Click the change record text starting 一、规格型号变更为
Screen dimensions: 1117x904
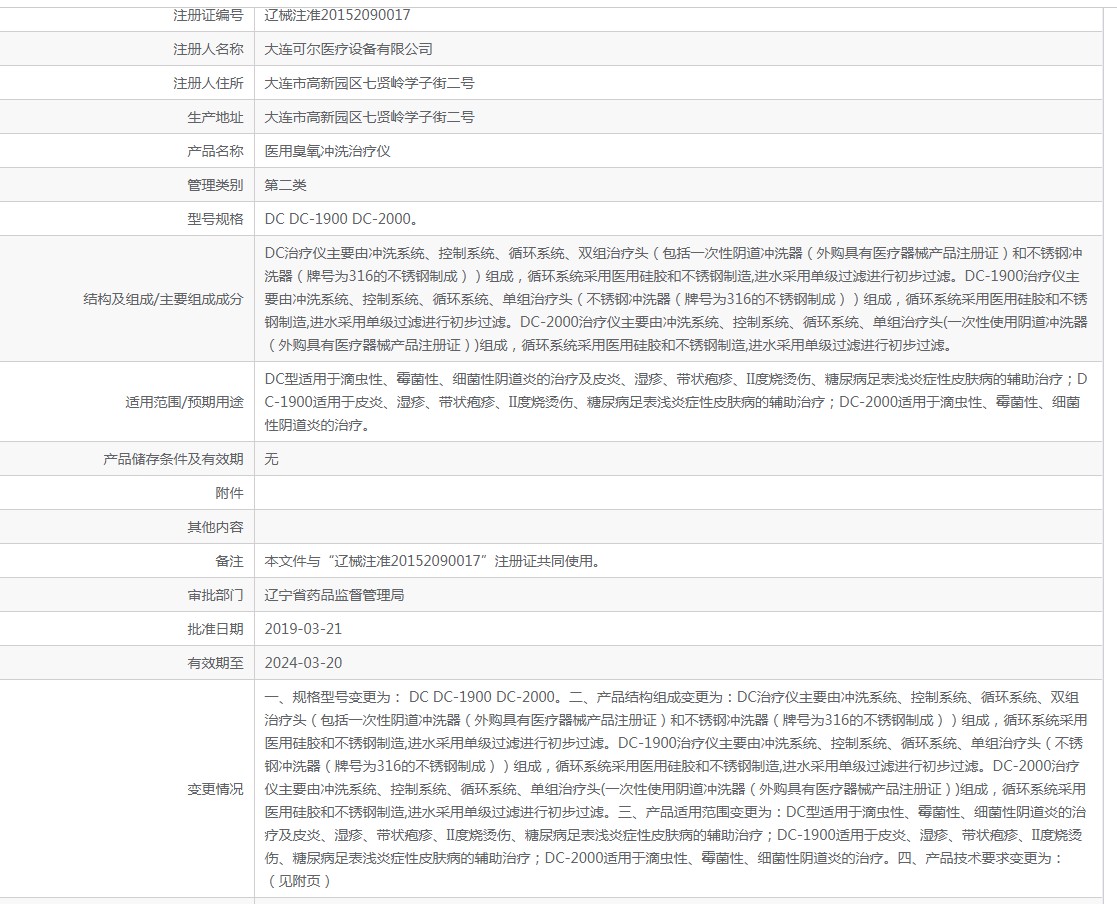point(676,789)
